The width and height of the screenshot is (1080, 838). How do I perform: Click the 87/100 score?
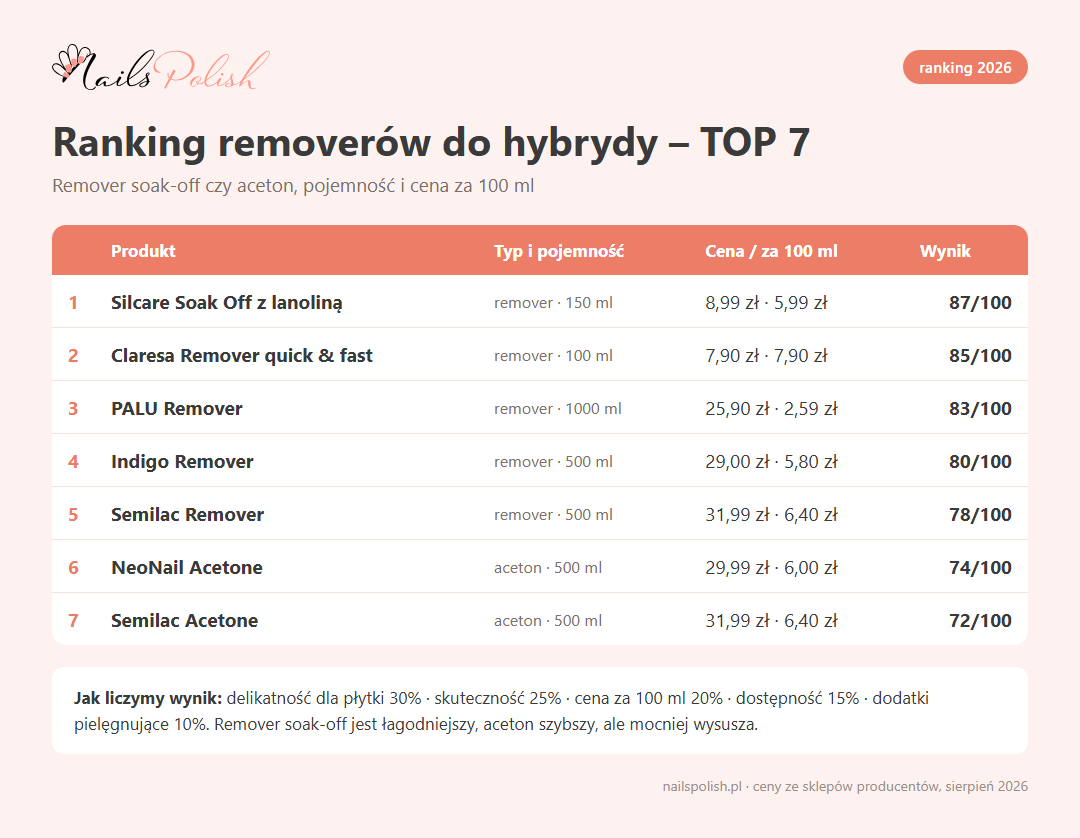(x=980, y=302)
